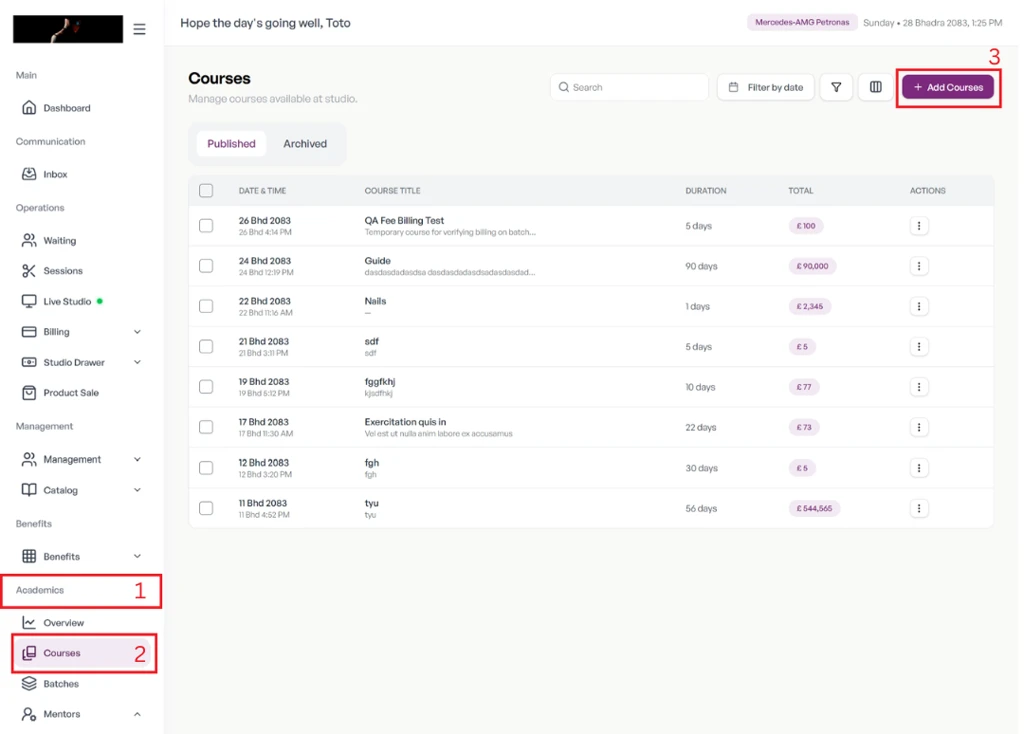Collapse the Mentors submenu chevron
Viewport: 1024px width, 734px height.
[x=137, y=714]
